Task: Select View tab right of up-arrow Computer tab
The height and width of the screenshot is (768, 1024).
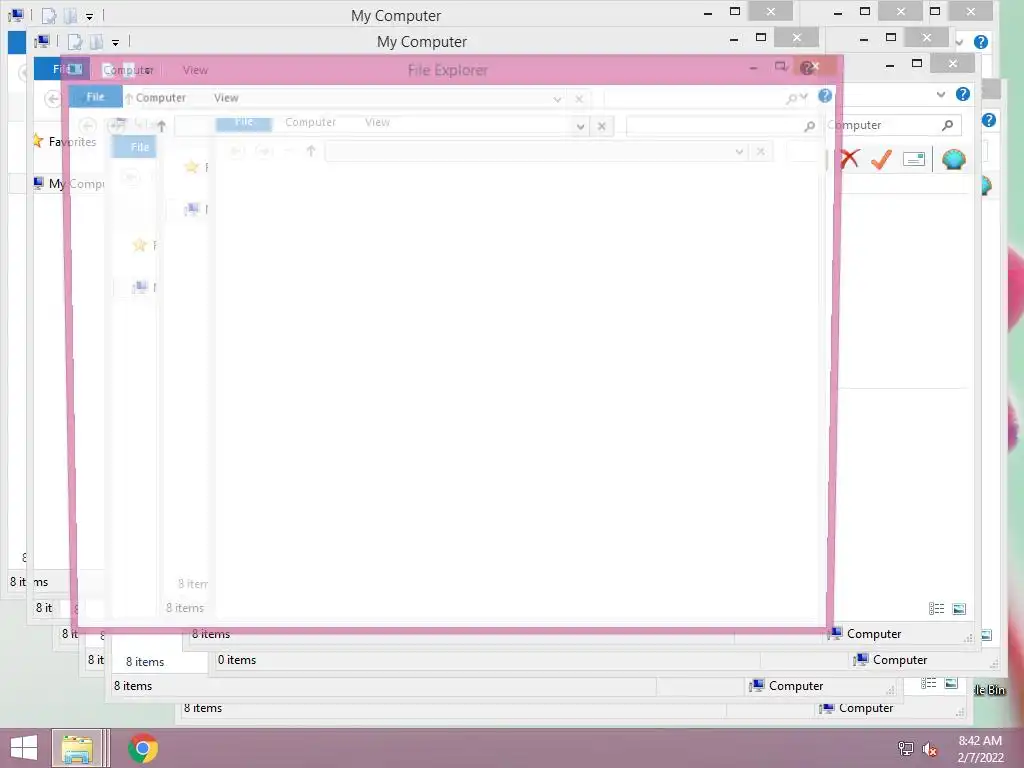Action: click(x=226, y=97)
